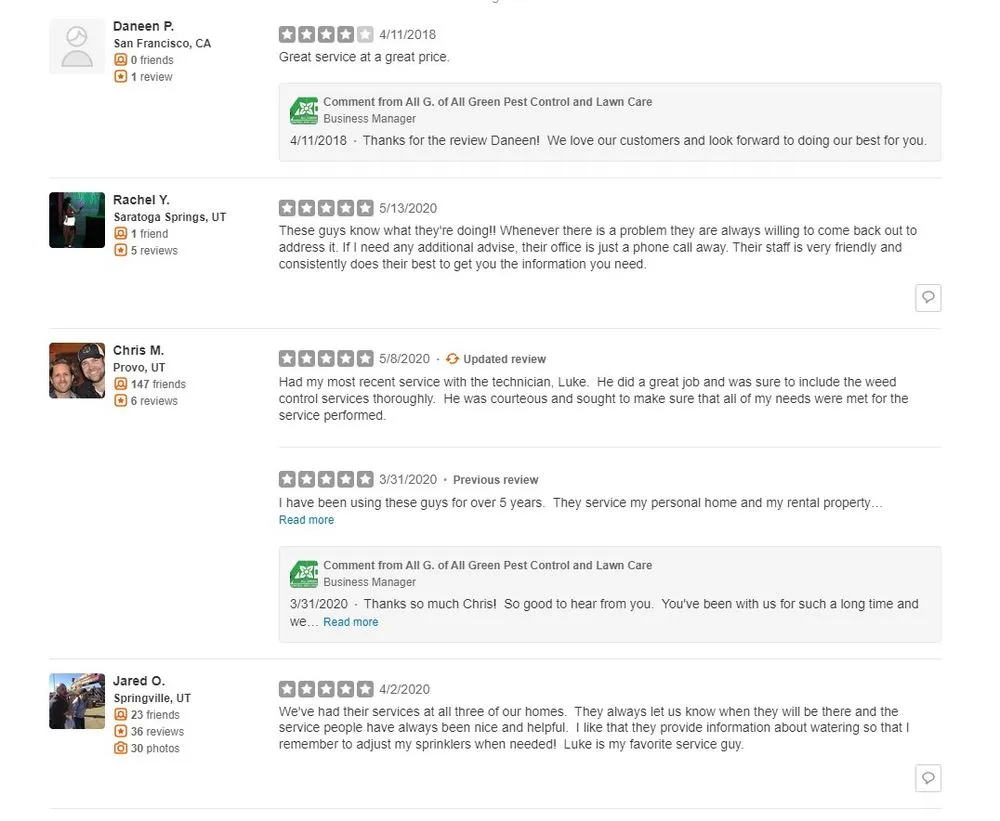
Task: Click the five-star rating on Rachel Y.'s review
Action: [326, 208]
